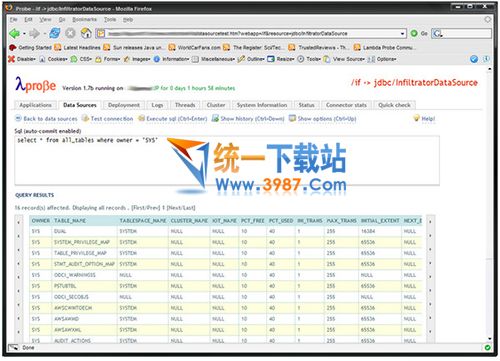
Task: Click Execute sql (Ctrl+Enter) link
Action: coord(177,119)
